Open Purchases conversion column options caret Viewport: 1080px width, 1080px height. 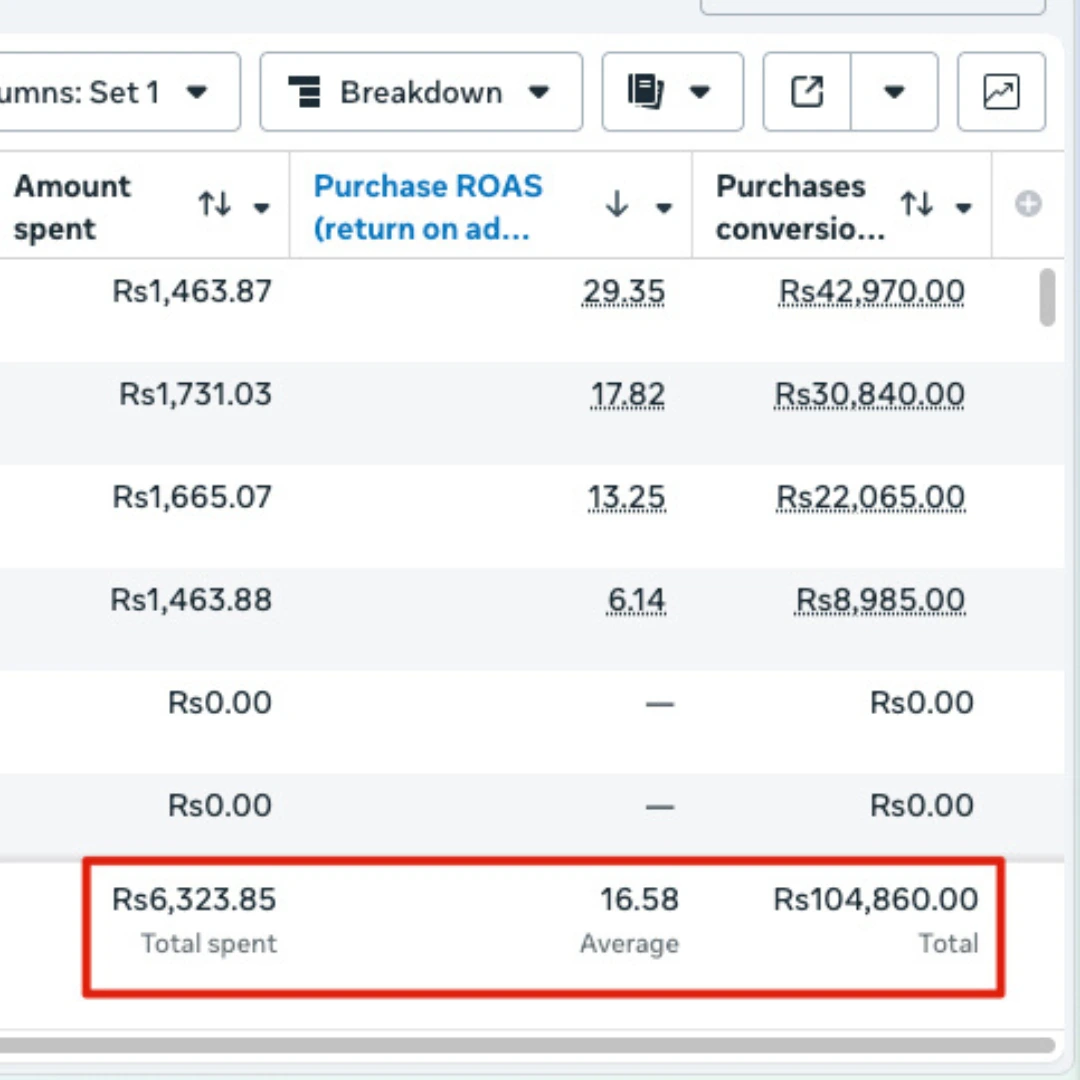[x=963, y=208]
